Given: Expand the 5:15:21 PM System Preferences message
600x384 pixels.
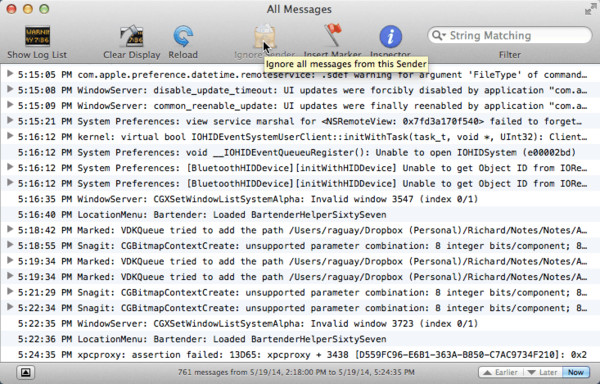Looking at the screenshot, I should click(x=10, y=120).
